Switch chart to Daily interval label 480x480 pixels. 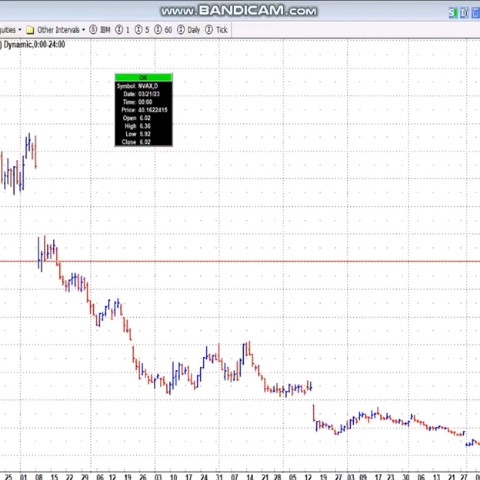coord(194,30)
